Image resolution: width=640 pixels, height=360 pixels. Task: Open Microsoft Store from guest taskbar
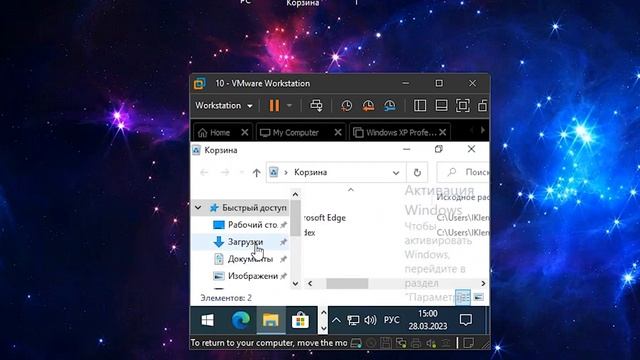[300, 320]
